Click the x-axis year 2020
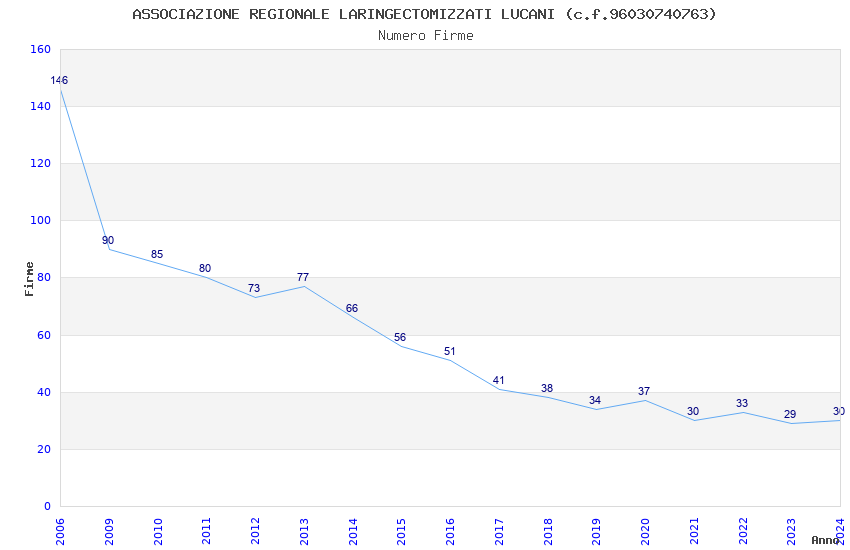 (645, 531)
